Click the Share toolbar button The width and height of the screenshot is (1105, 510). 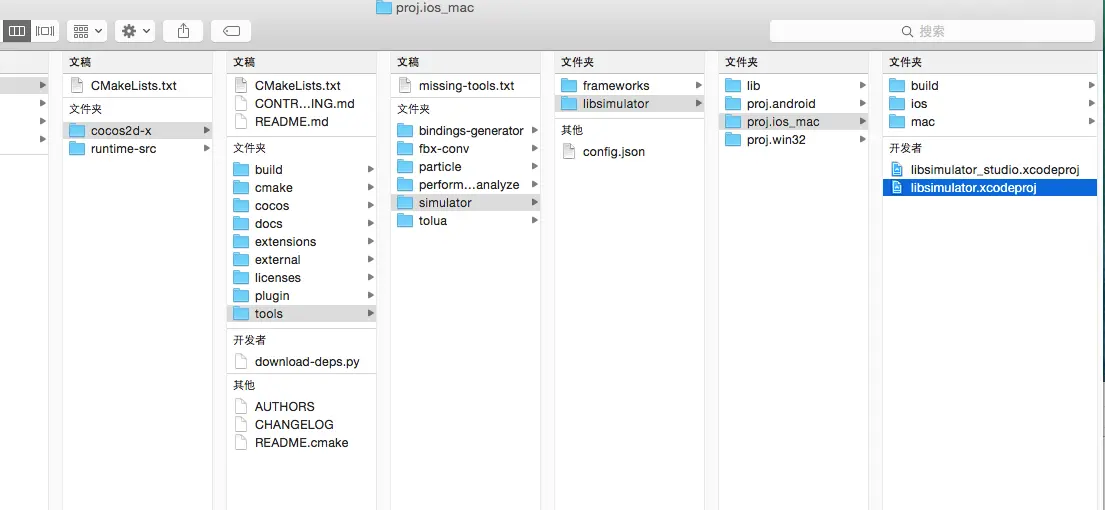[183, 31]
